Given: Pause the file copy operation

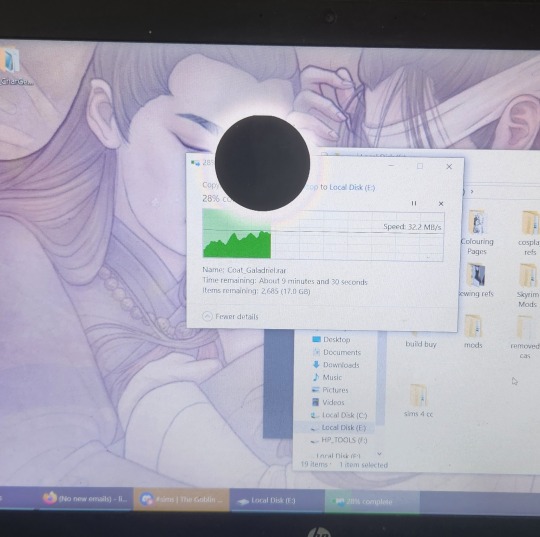Looking at the screenshot, I should coord(414,203).
